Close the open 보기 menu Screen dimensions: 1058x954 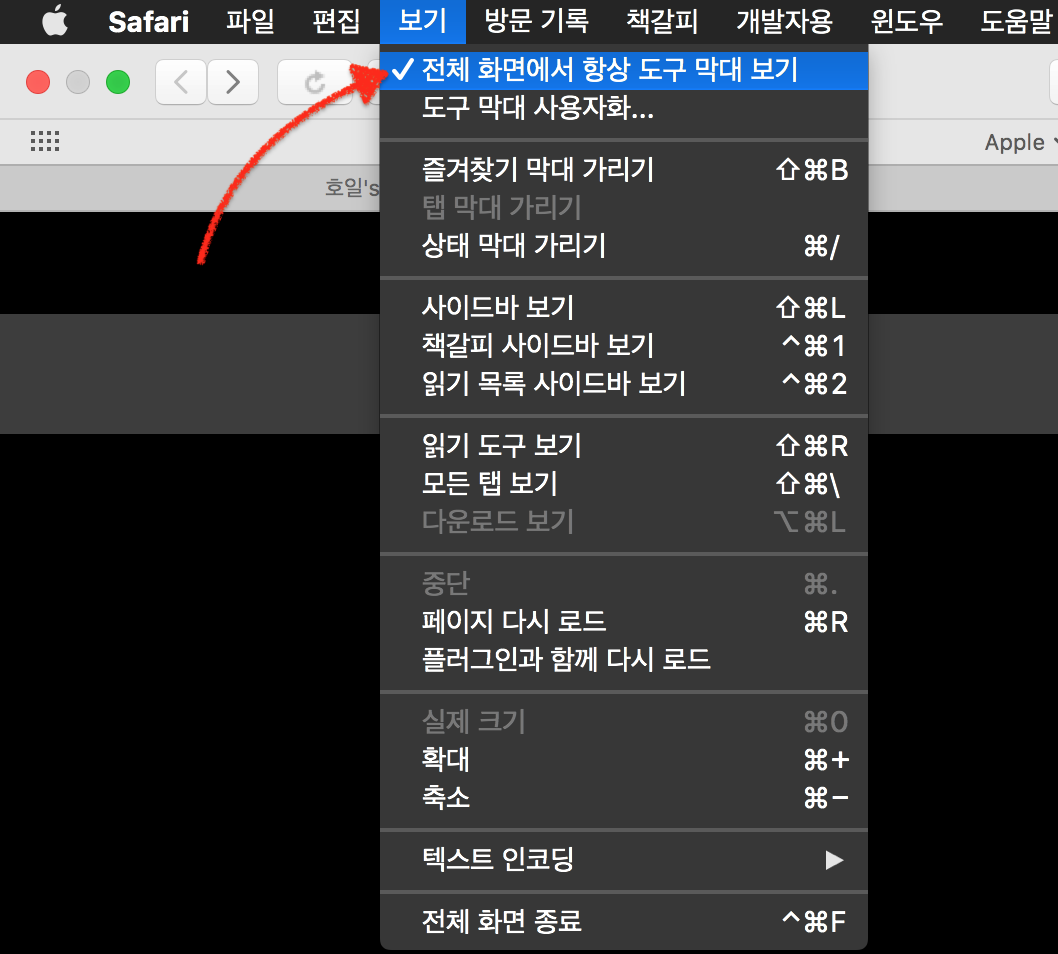[423, 22]
